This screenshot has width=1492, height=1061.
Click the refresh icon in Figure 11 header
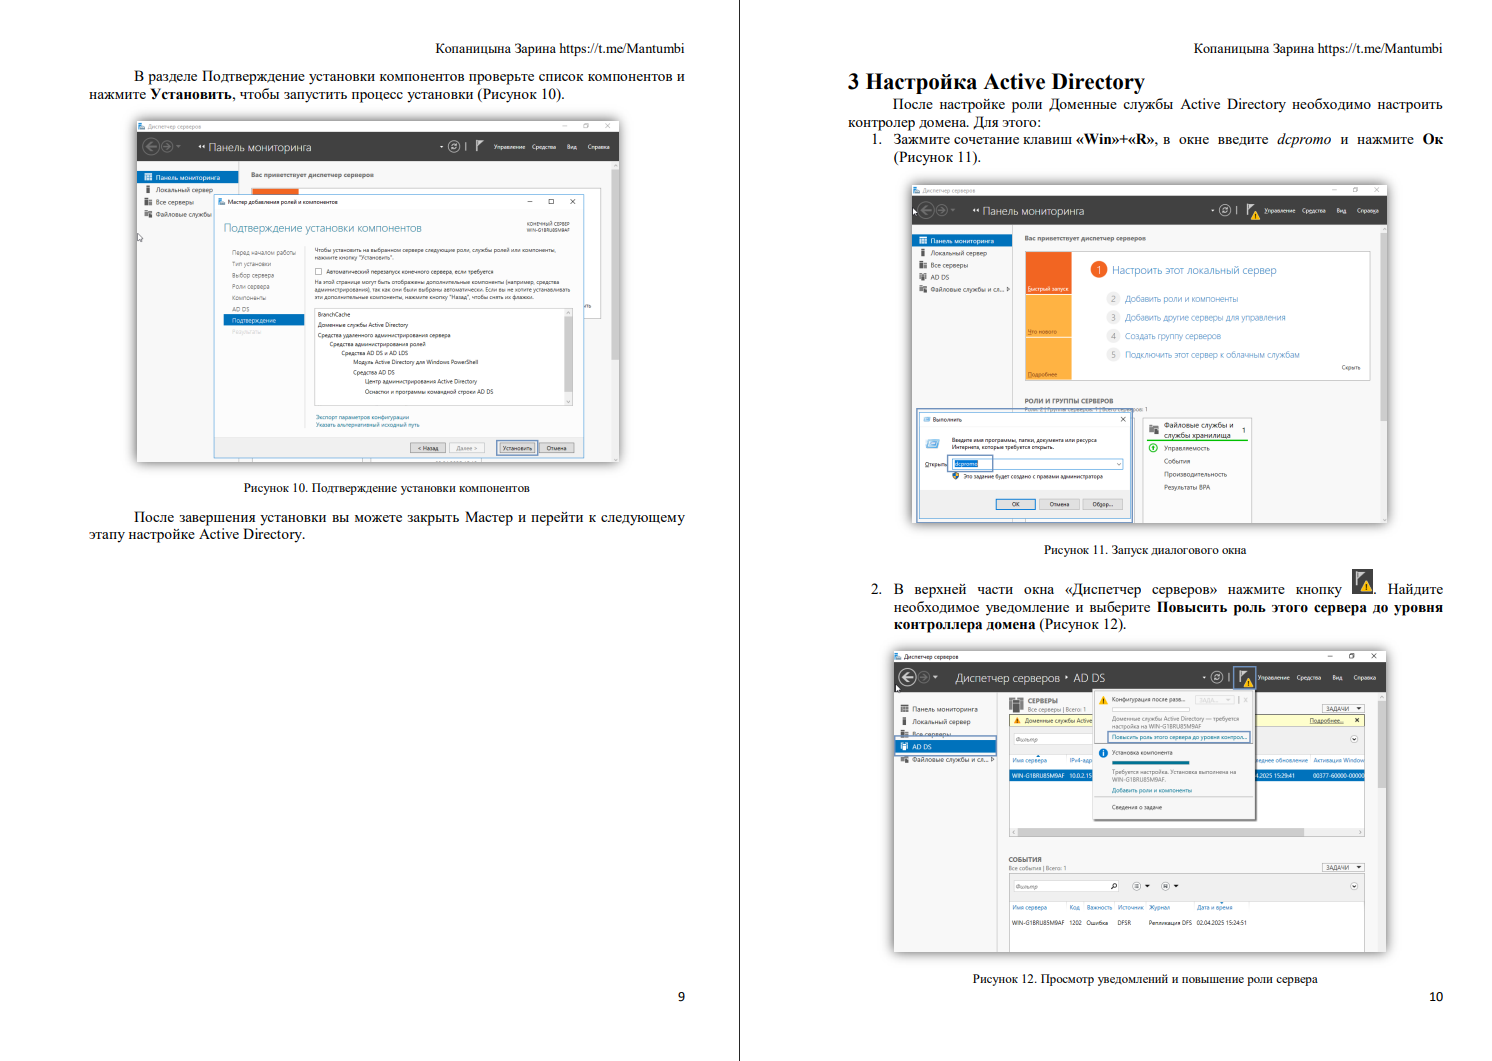coord(1225,210)
